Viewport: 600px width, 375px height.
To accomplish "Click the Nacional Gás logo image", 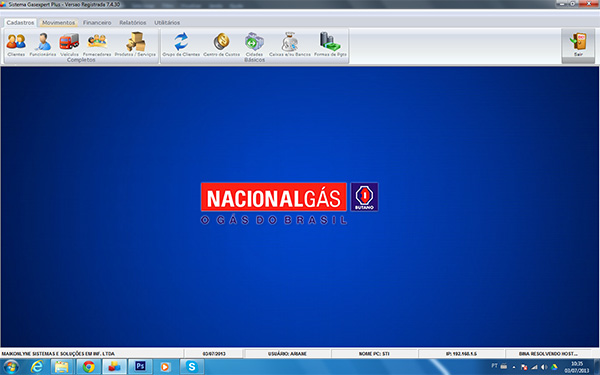I will tap(274, 197).
